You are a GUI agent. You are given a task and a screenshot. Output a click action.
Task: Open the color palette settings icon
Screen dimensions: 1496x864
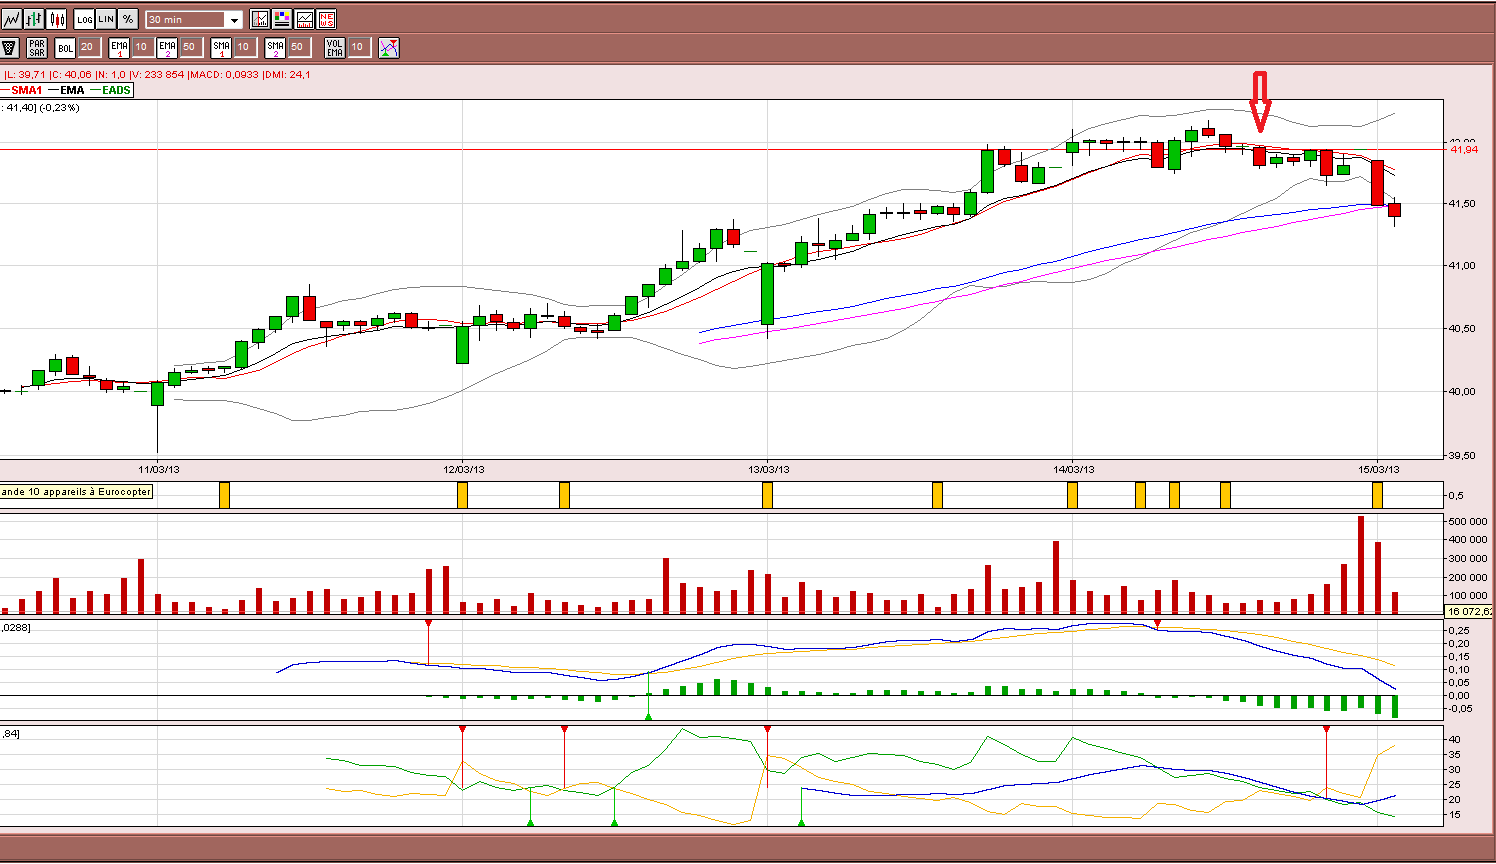click(x=282, y=19)
